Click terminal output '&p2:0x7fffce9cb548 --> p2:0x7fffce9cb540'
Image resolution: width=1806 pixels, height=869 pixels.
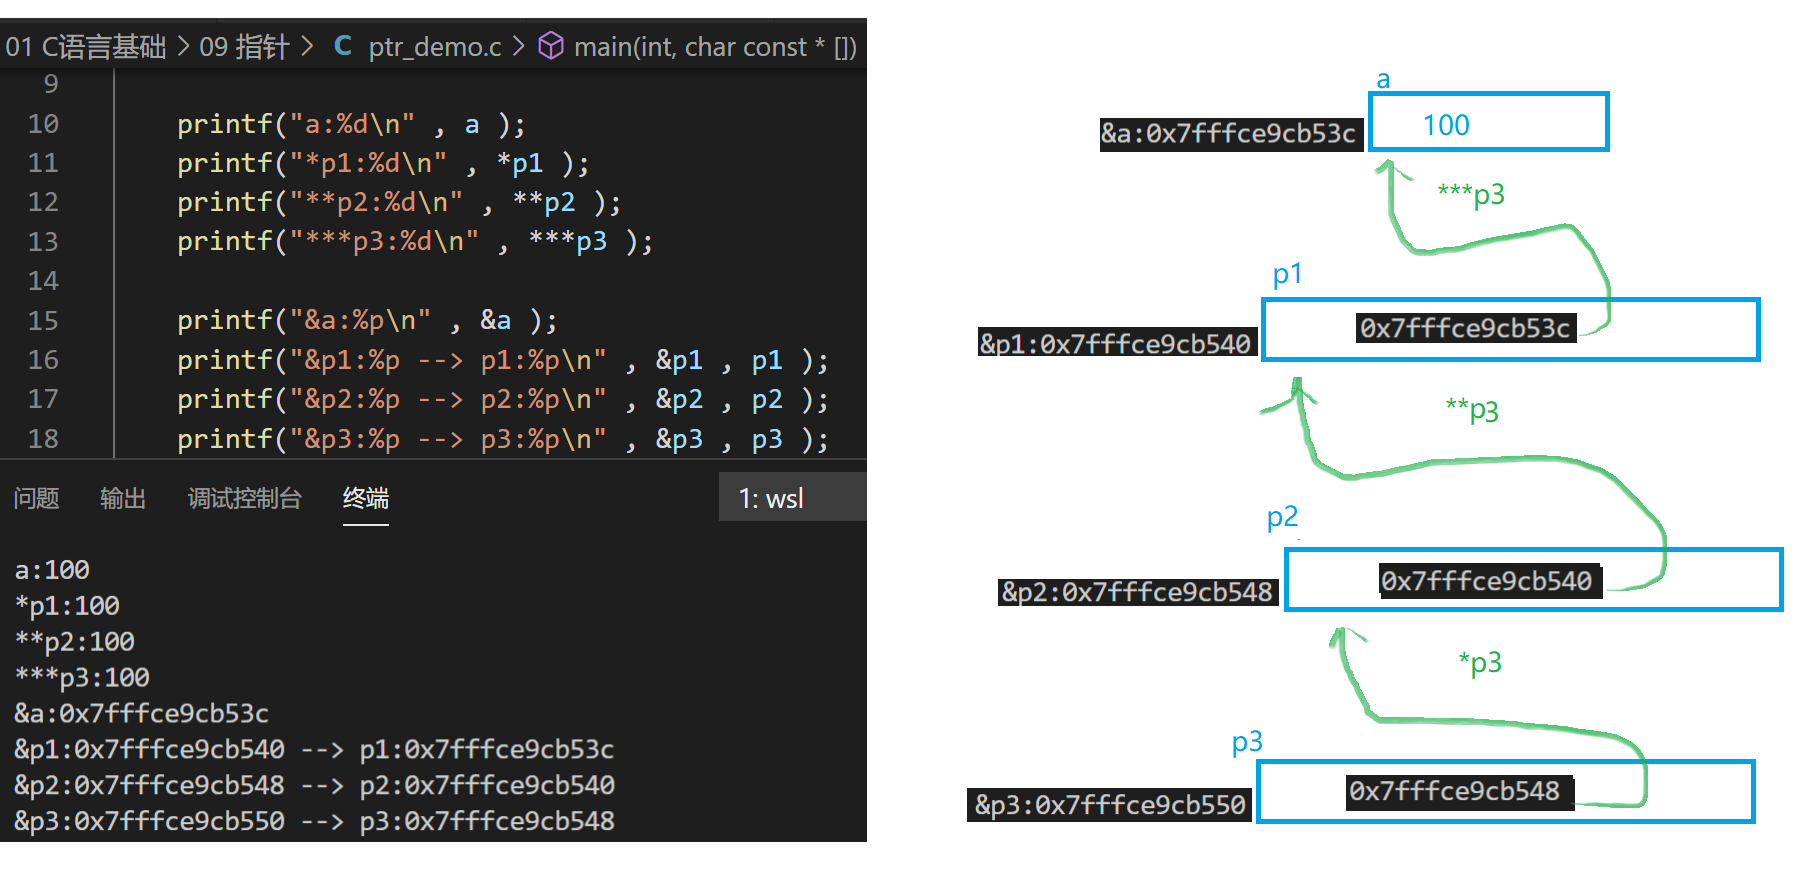tap(314, 786)
